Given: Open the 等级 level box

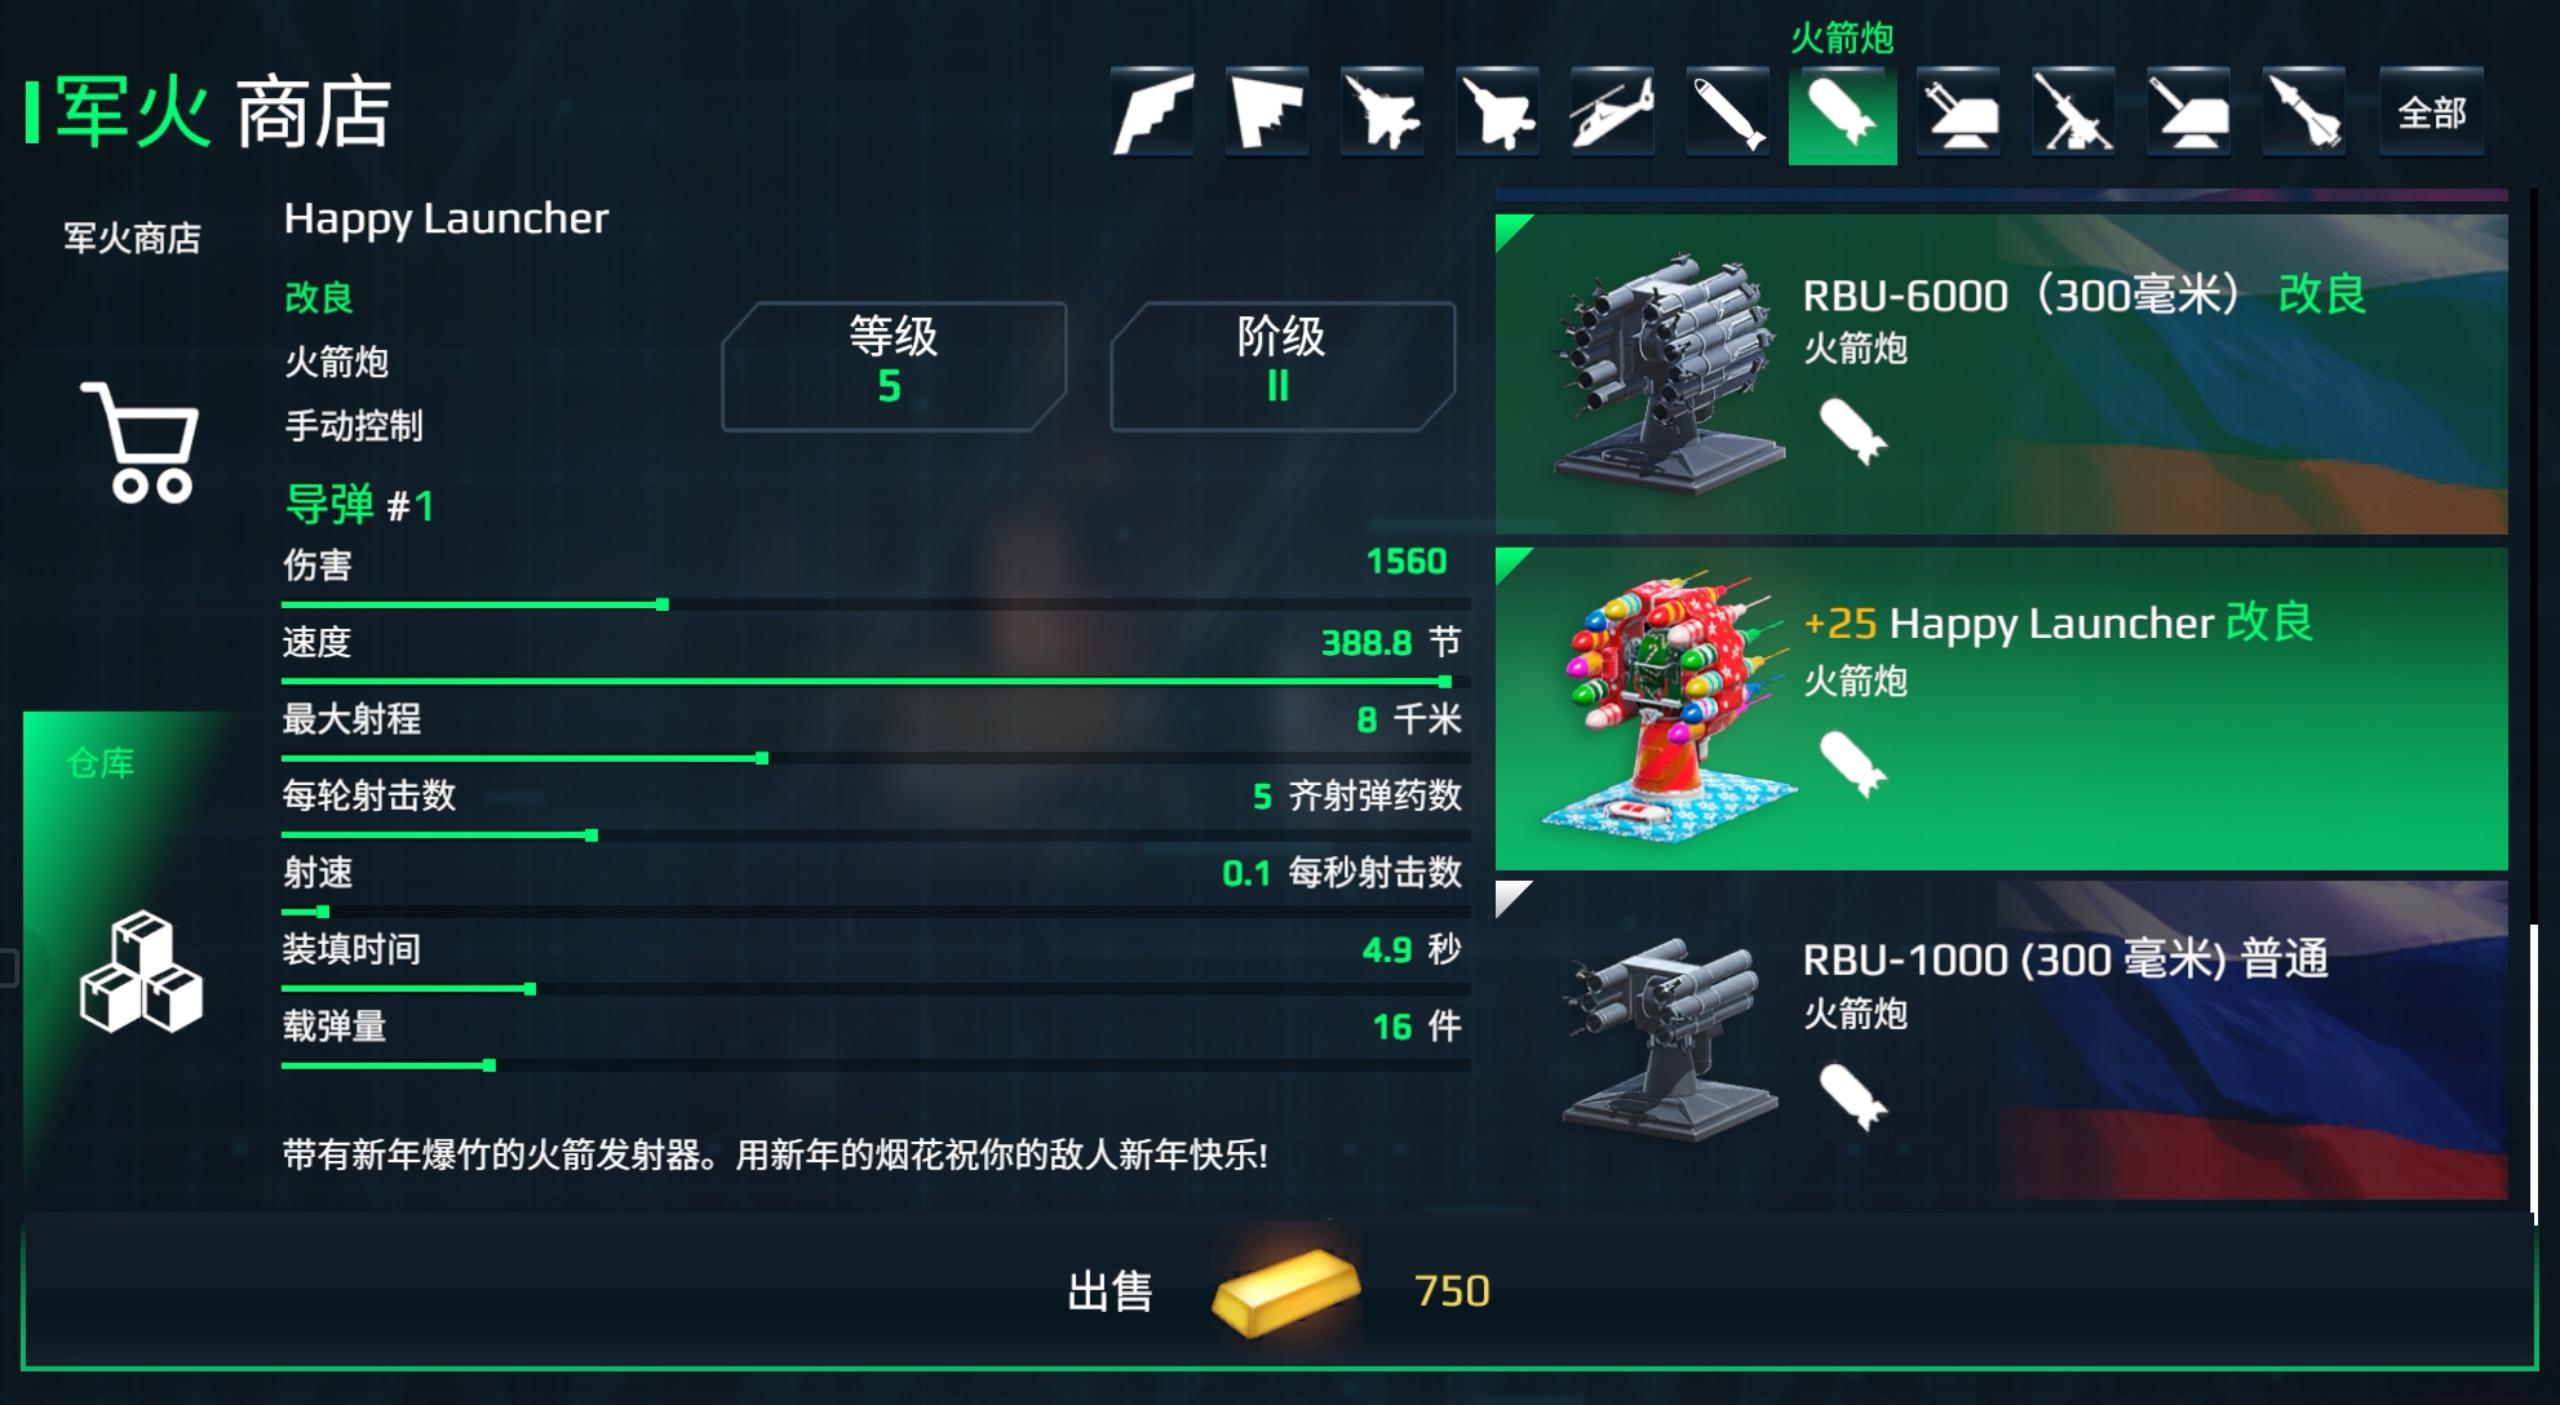Looking at the screenshot, I should click(893, 366).
